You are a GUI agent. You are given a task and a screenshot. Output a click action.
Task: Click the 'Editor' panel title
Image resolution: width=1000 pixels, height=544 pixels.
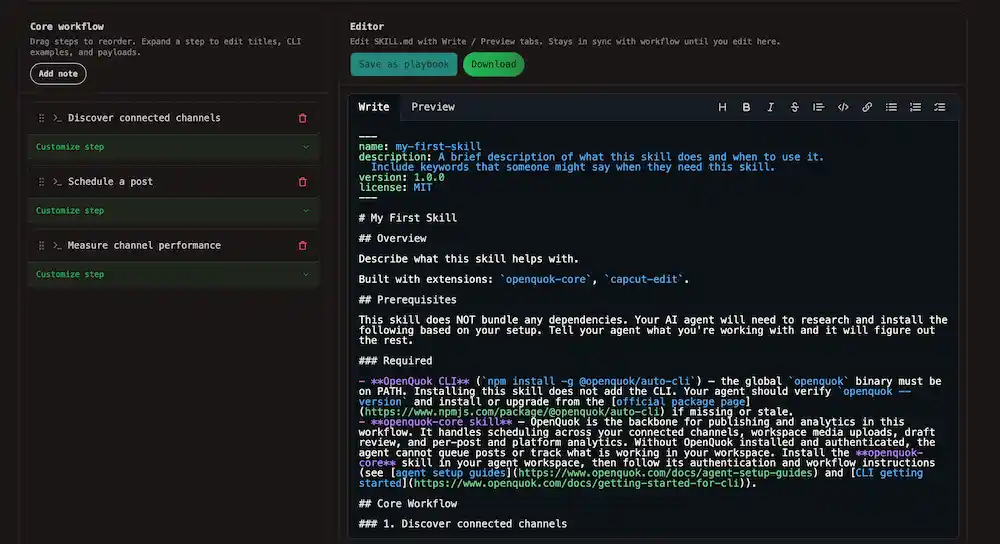(x=367, y=27)
